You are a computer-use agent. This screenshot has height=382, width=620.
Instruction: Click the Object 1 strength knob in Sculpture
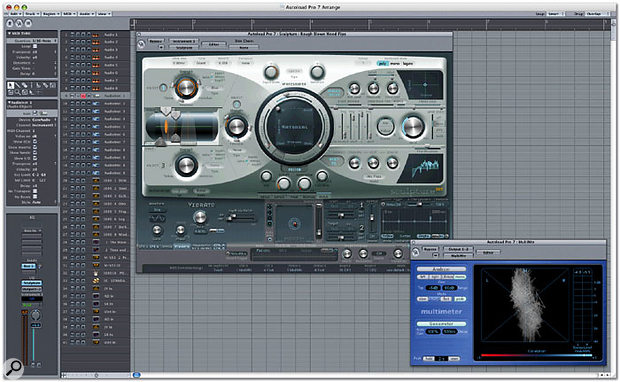tap(186, 87)
